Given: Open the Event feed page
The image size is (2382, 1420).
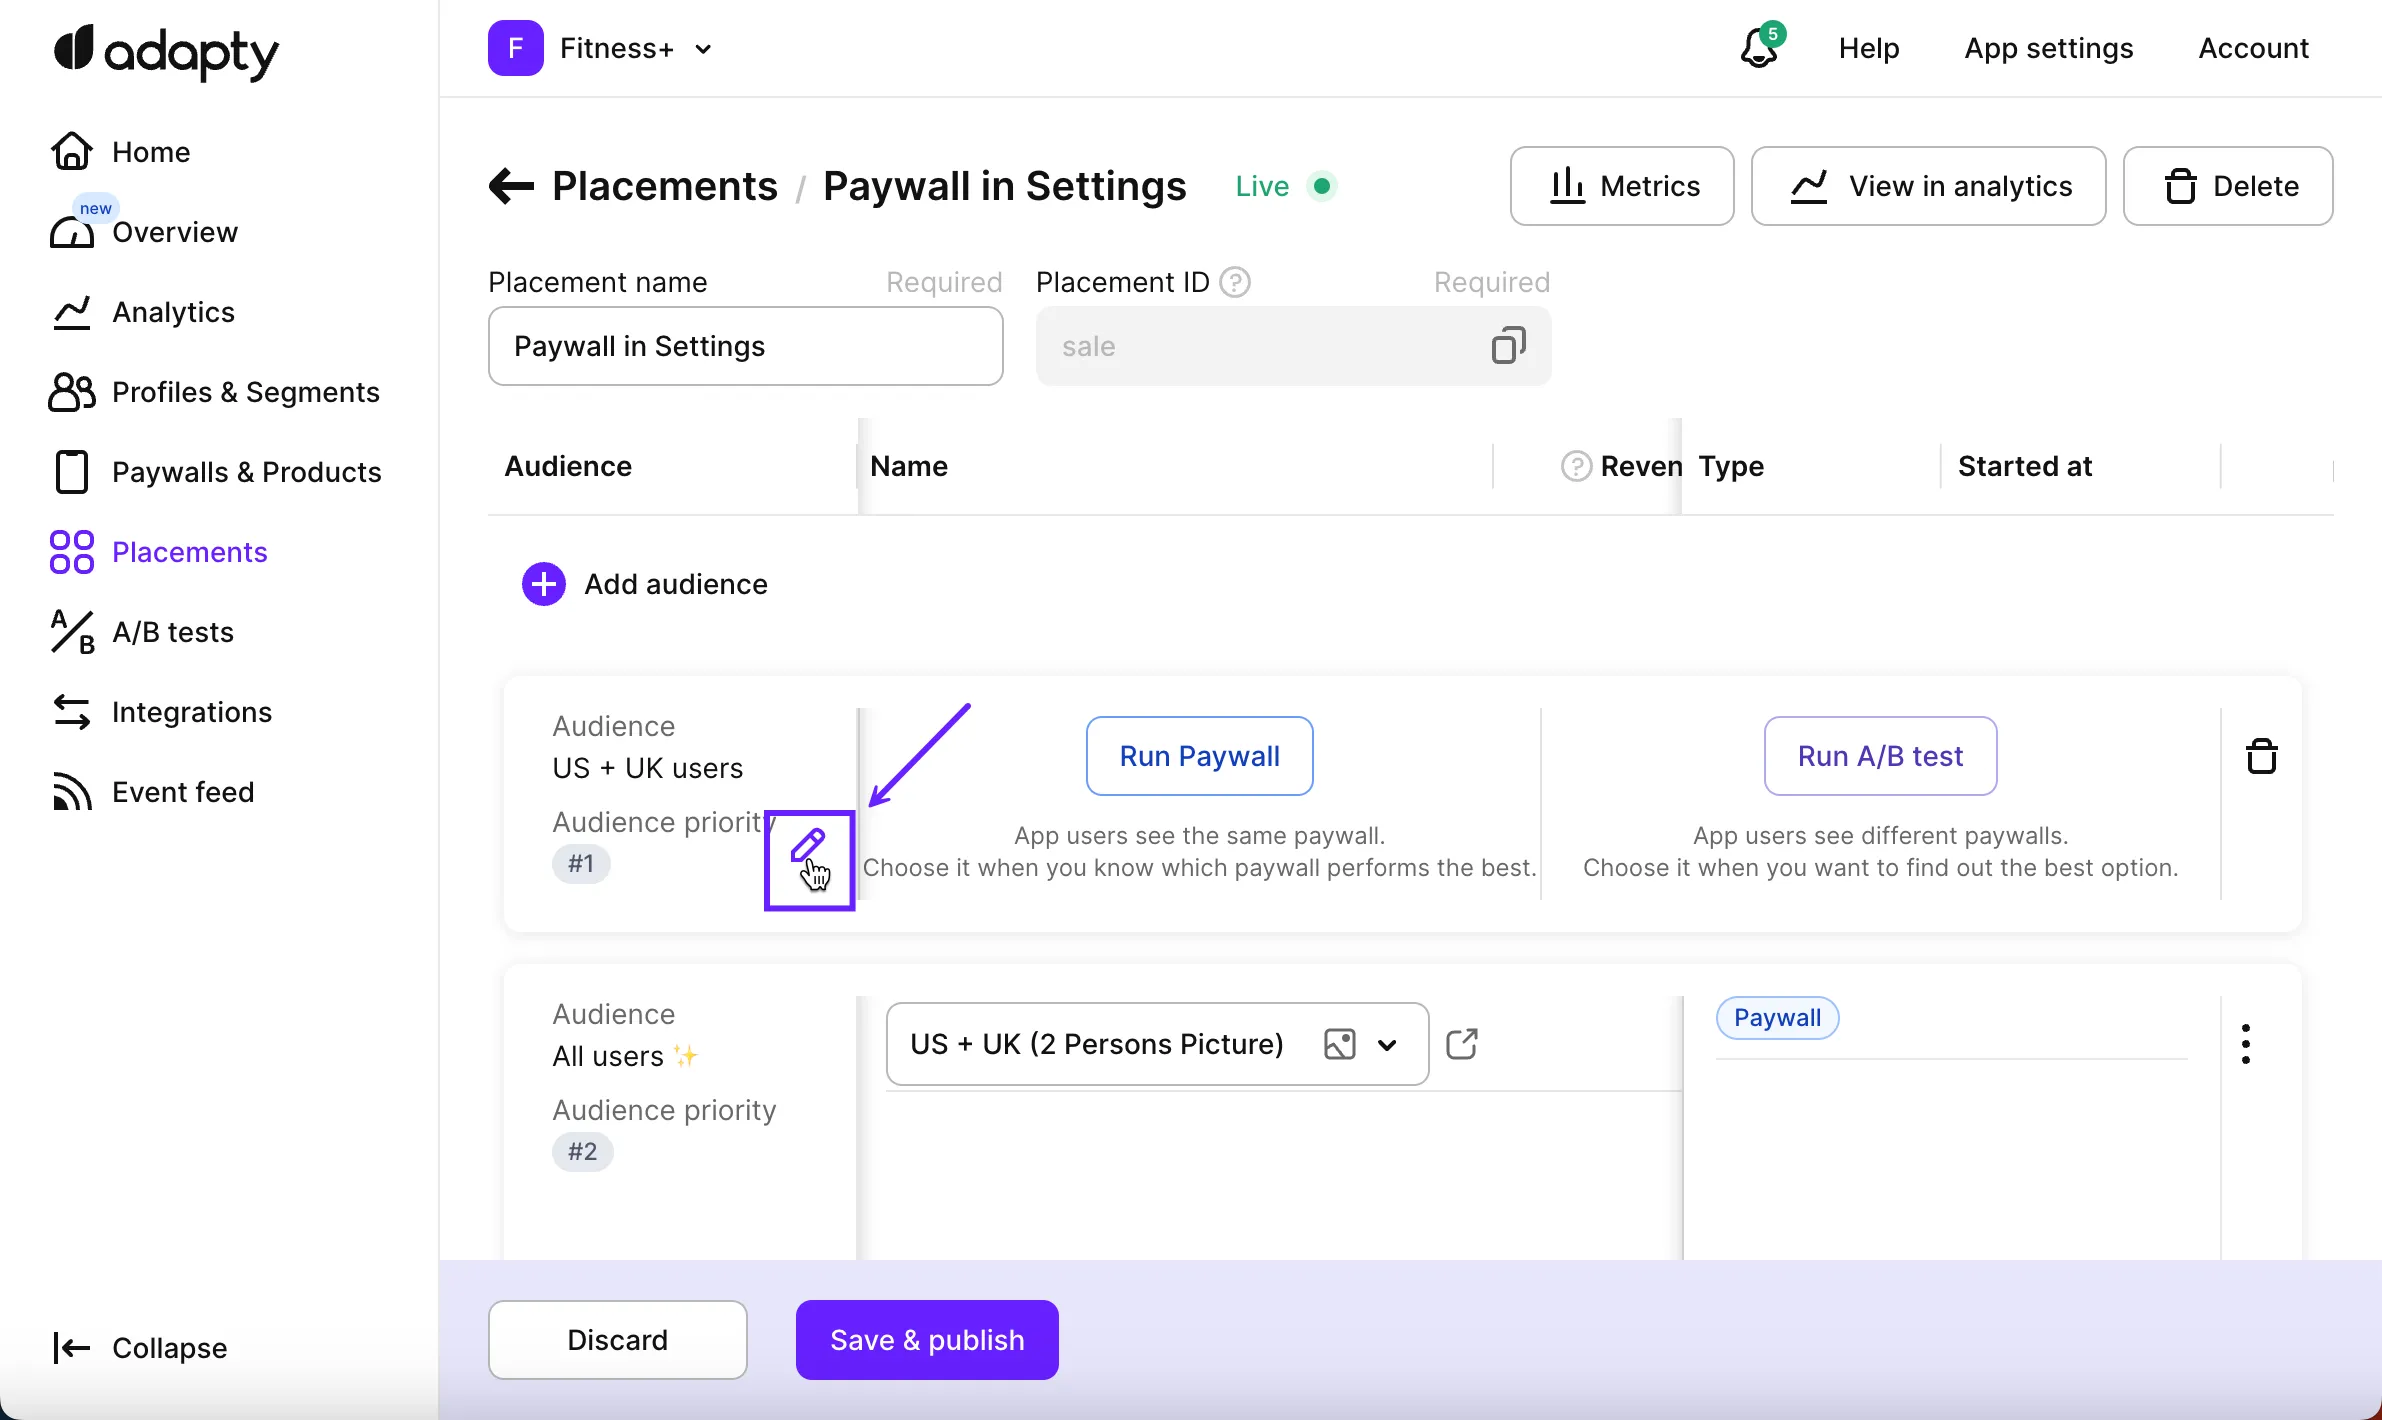Looking at the screenshot, I should point(183,792).
